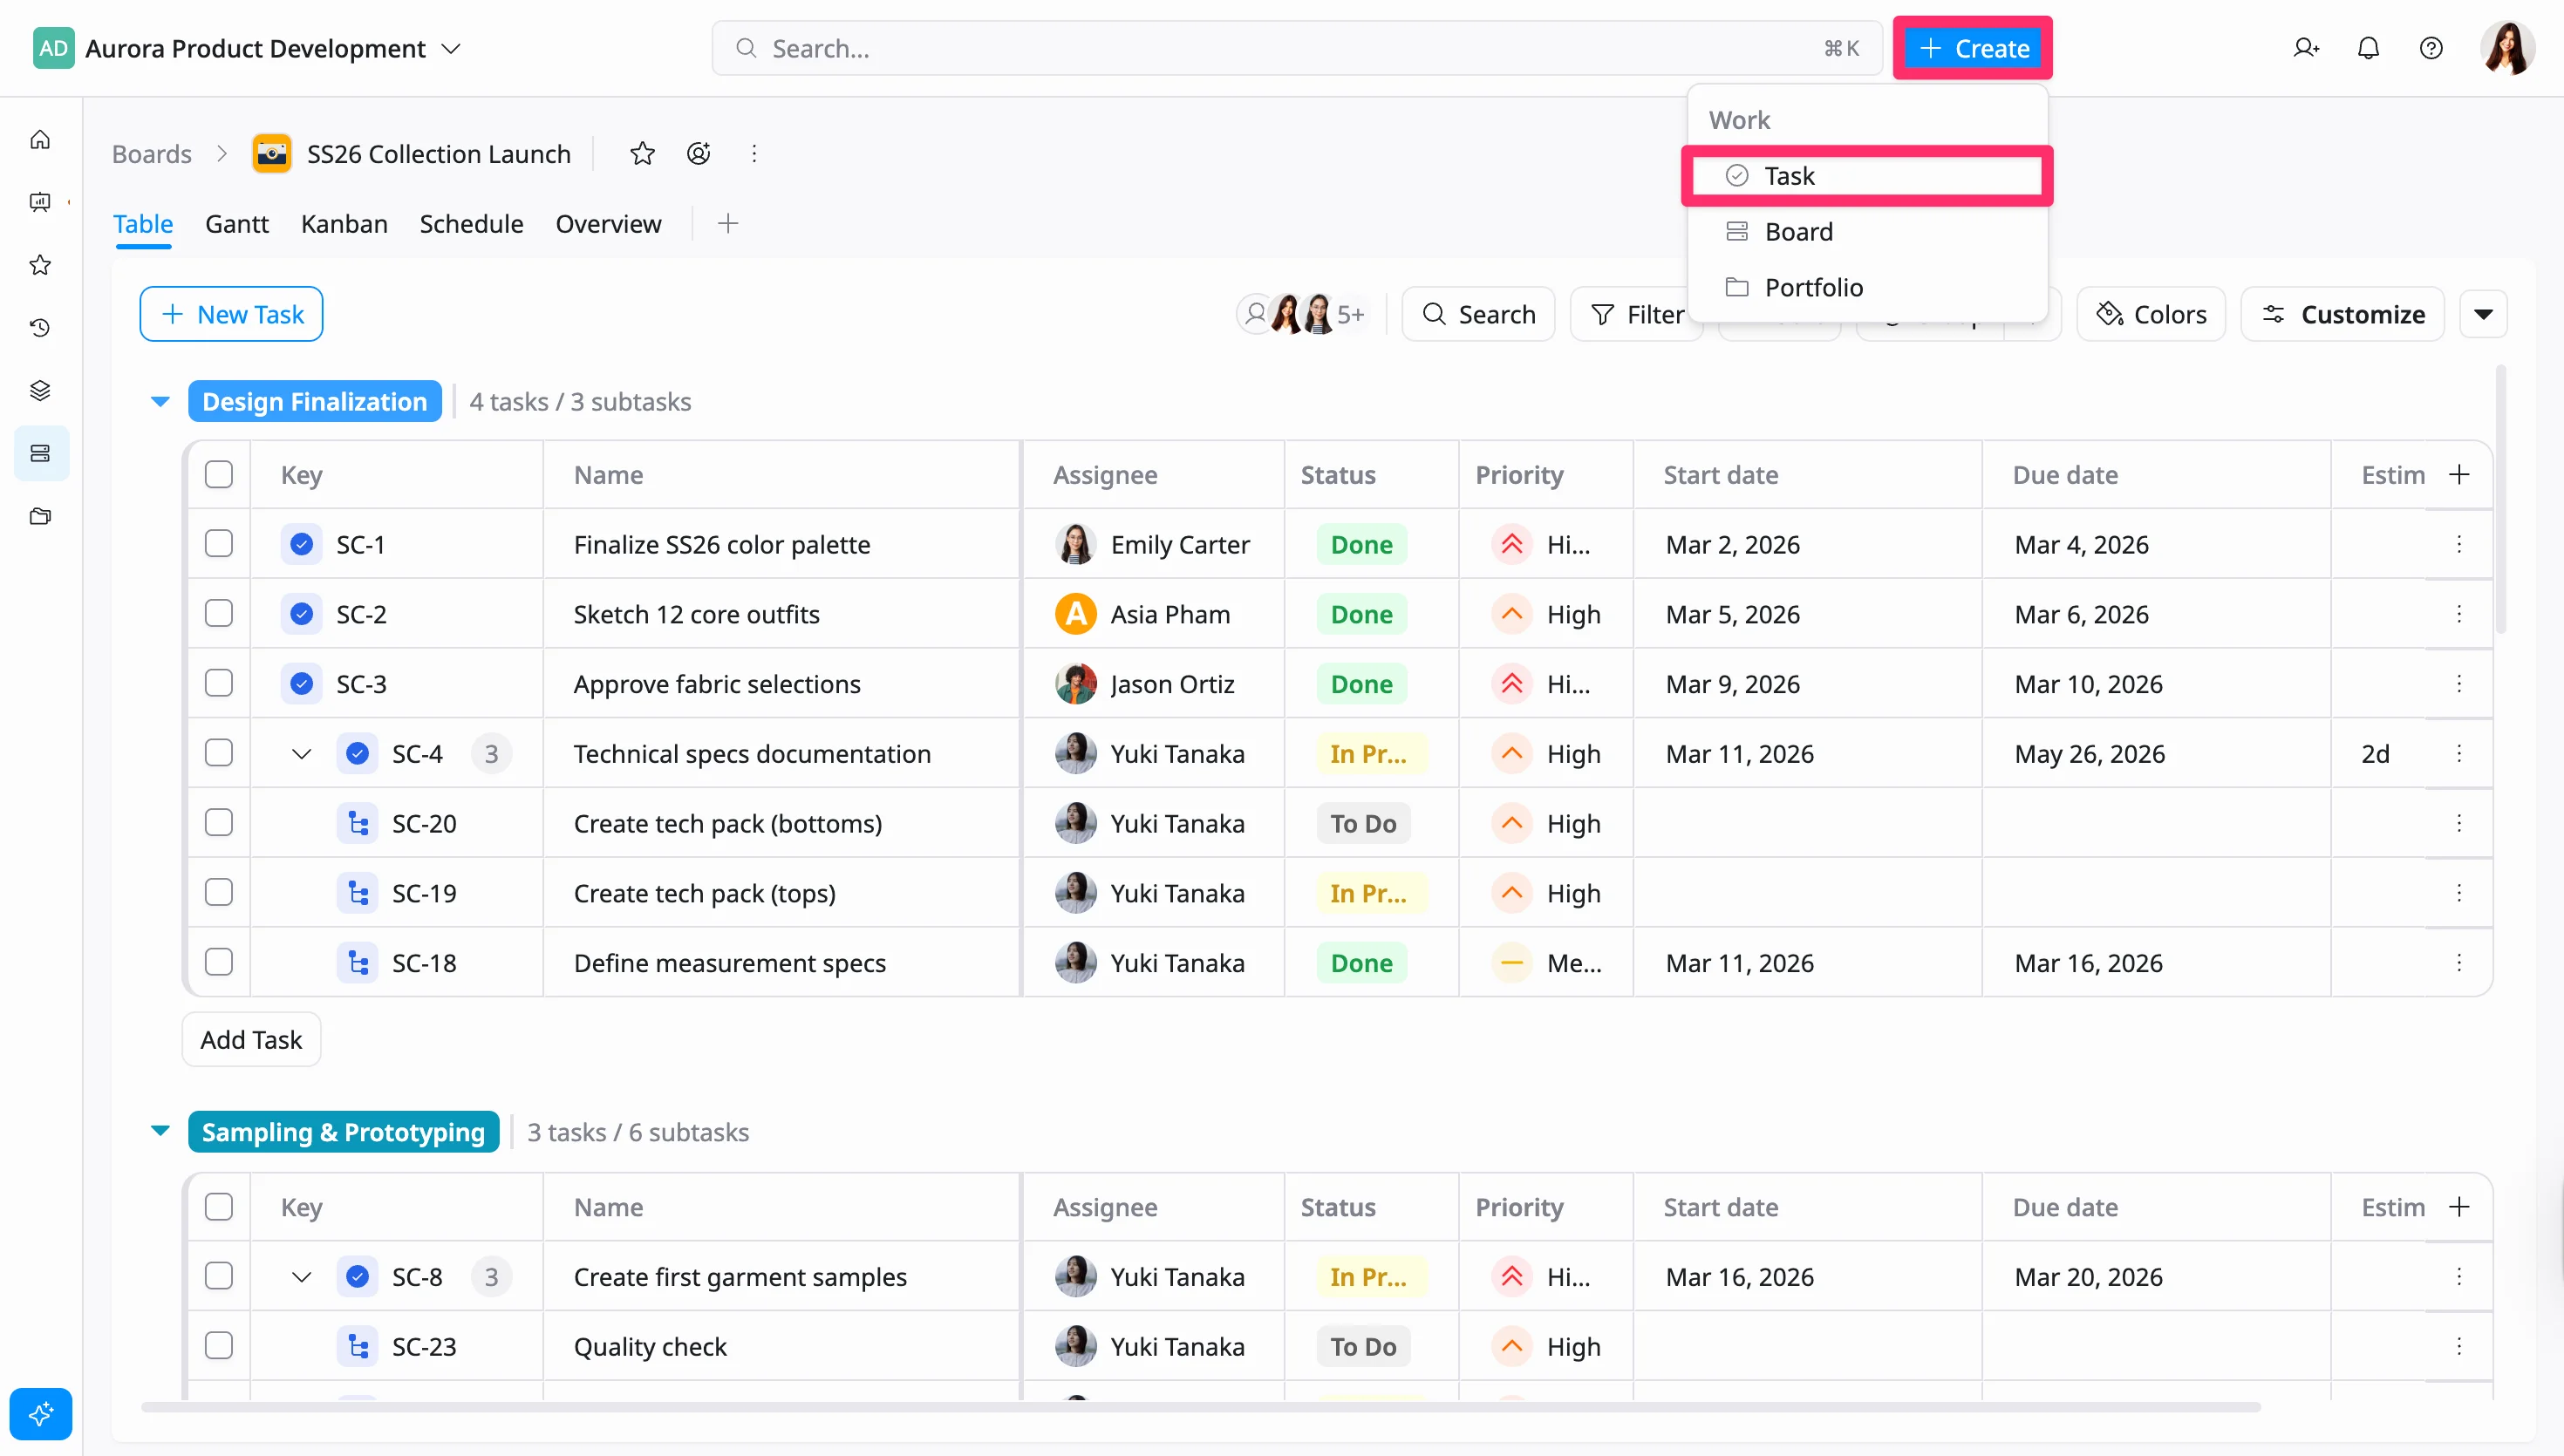Open the Portfolios folder sidebar icon

click(40, 516)
